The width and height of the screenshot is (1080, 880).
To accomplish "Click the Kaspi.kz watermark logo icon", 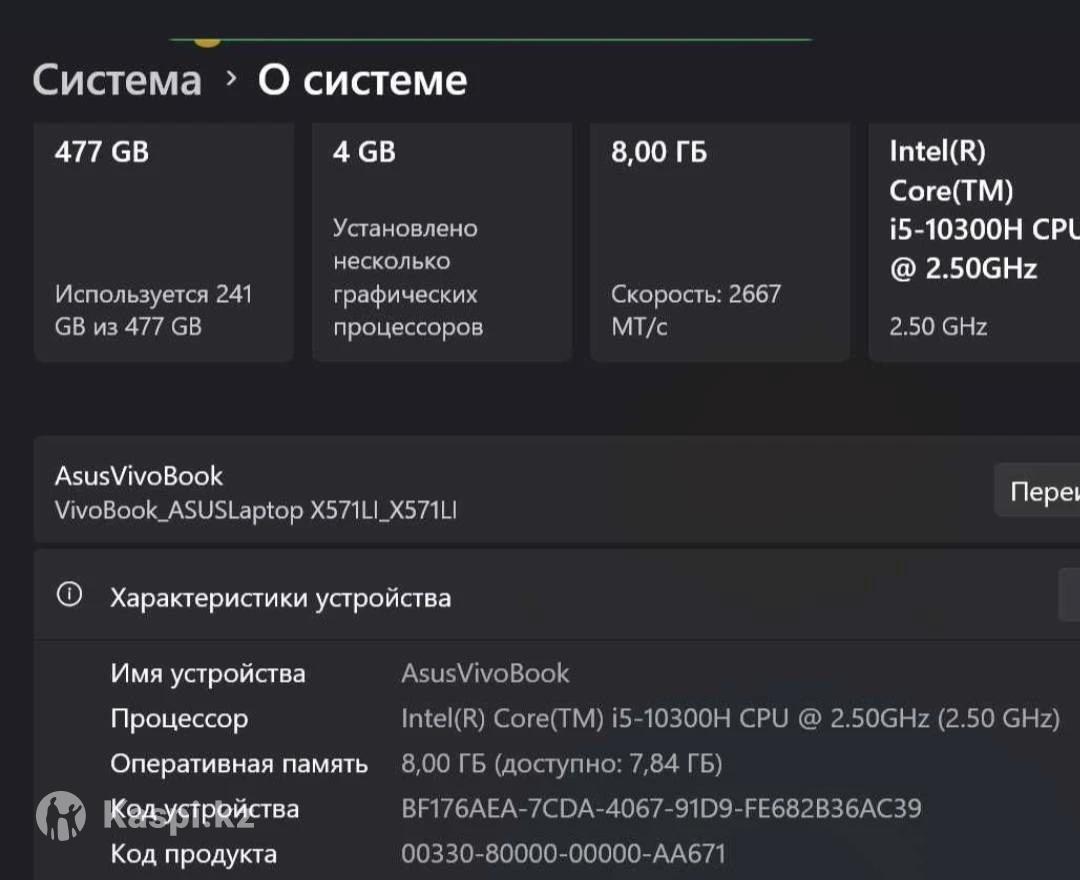I will [x=60, y=815].
